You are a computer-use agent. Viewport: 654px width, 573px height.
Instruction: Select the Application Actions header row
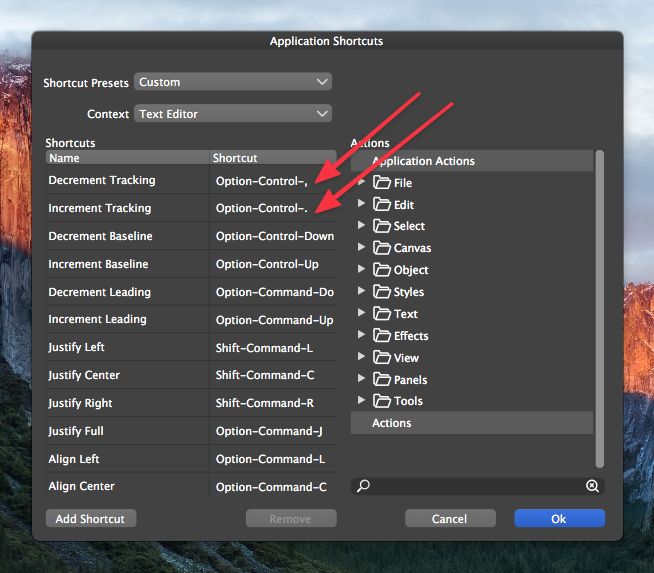pos(472,161)
